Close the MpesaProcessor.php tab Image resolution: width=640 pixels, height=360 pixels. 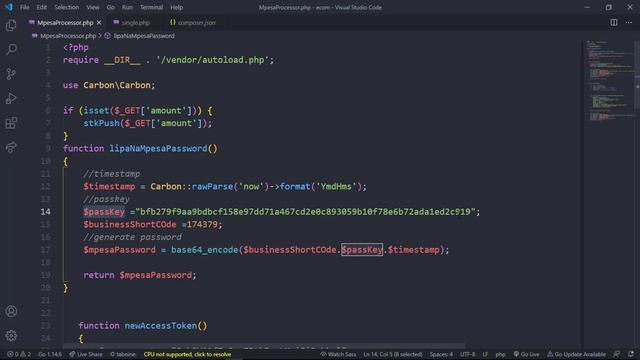point(99,23)
